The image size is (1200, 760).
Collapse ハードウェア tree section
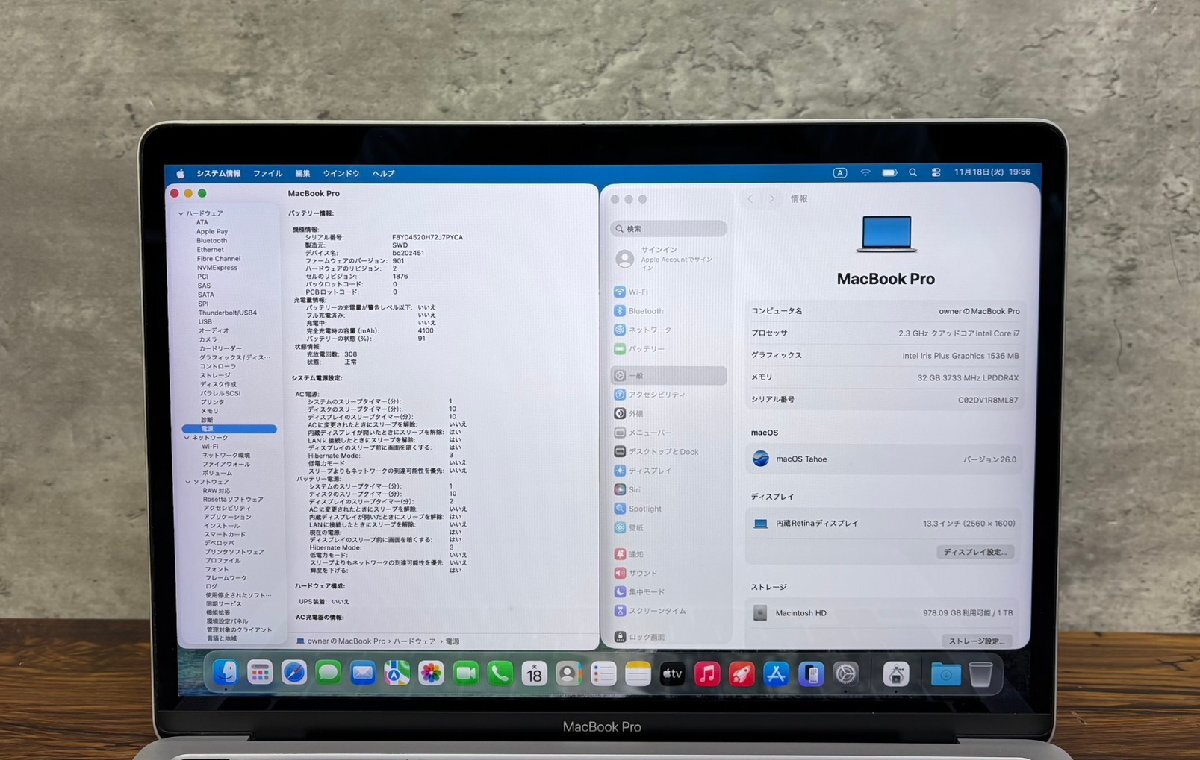click(181, 213)
